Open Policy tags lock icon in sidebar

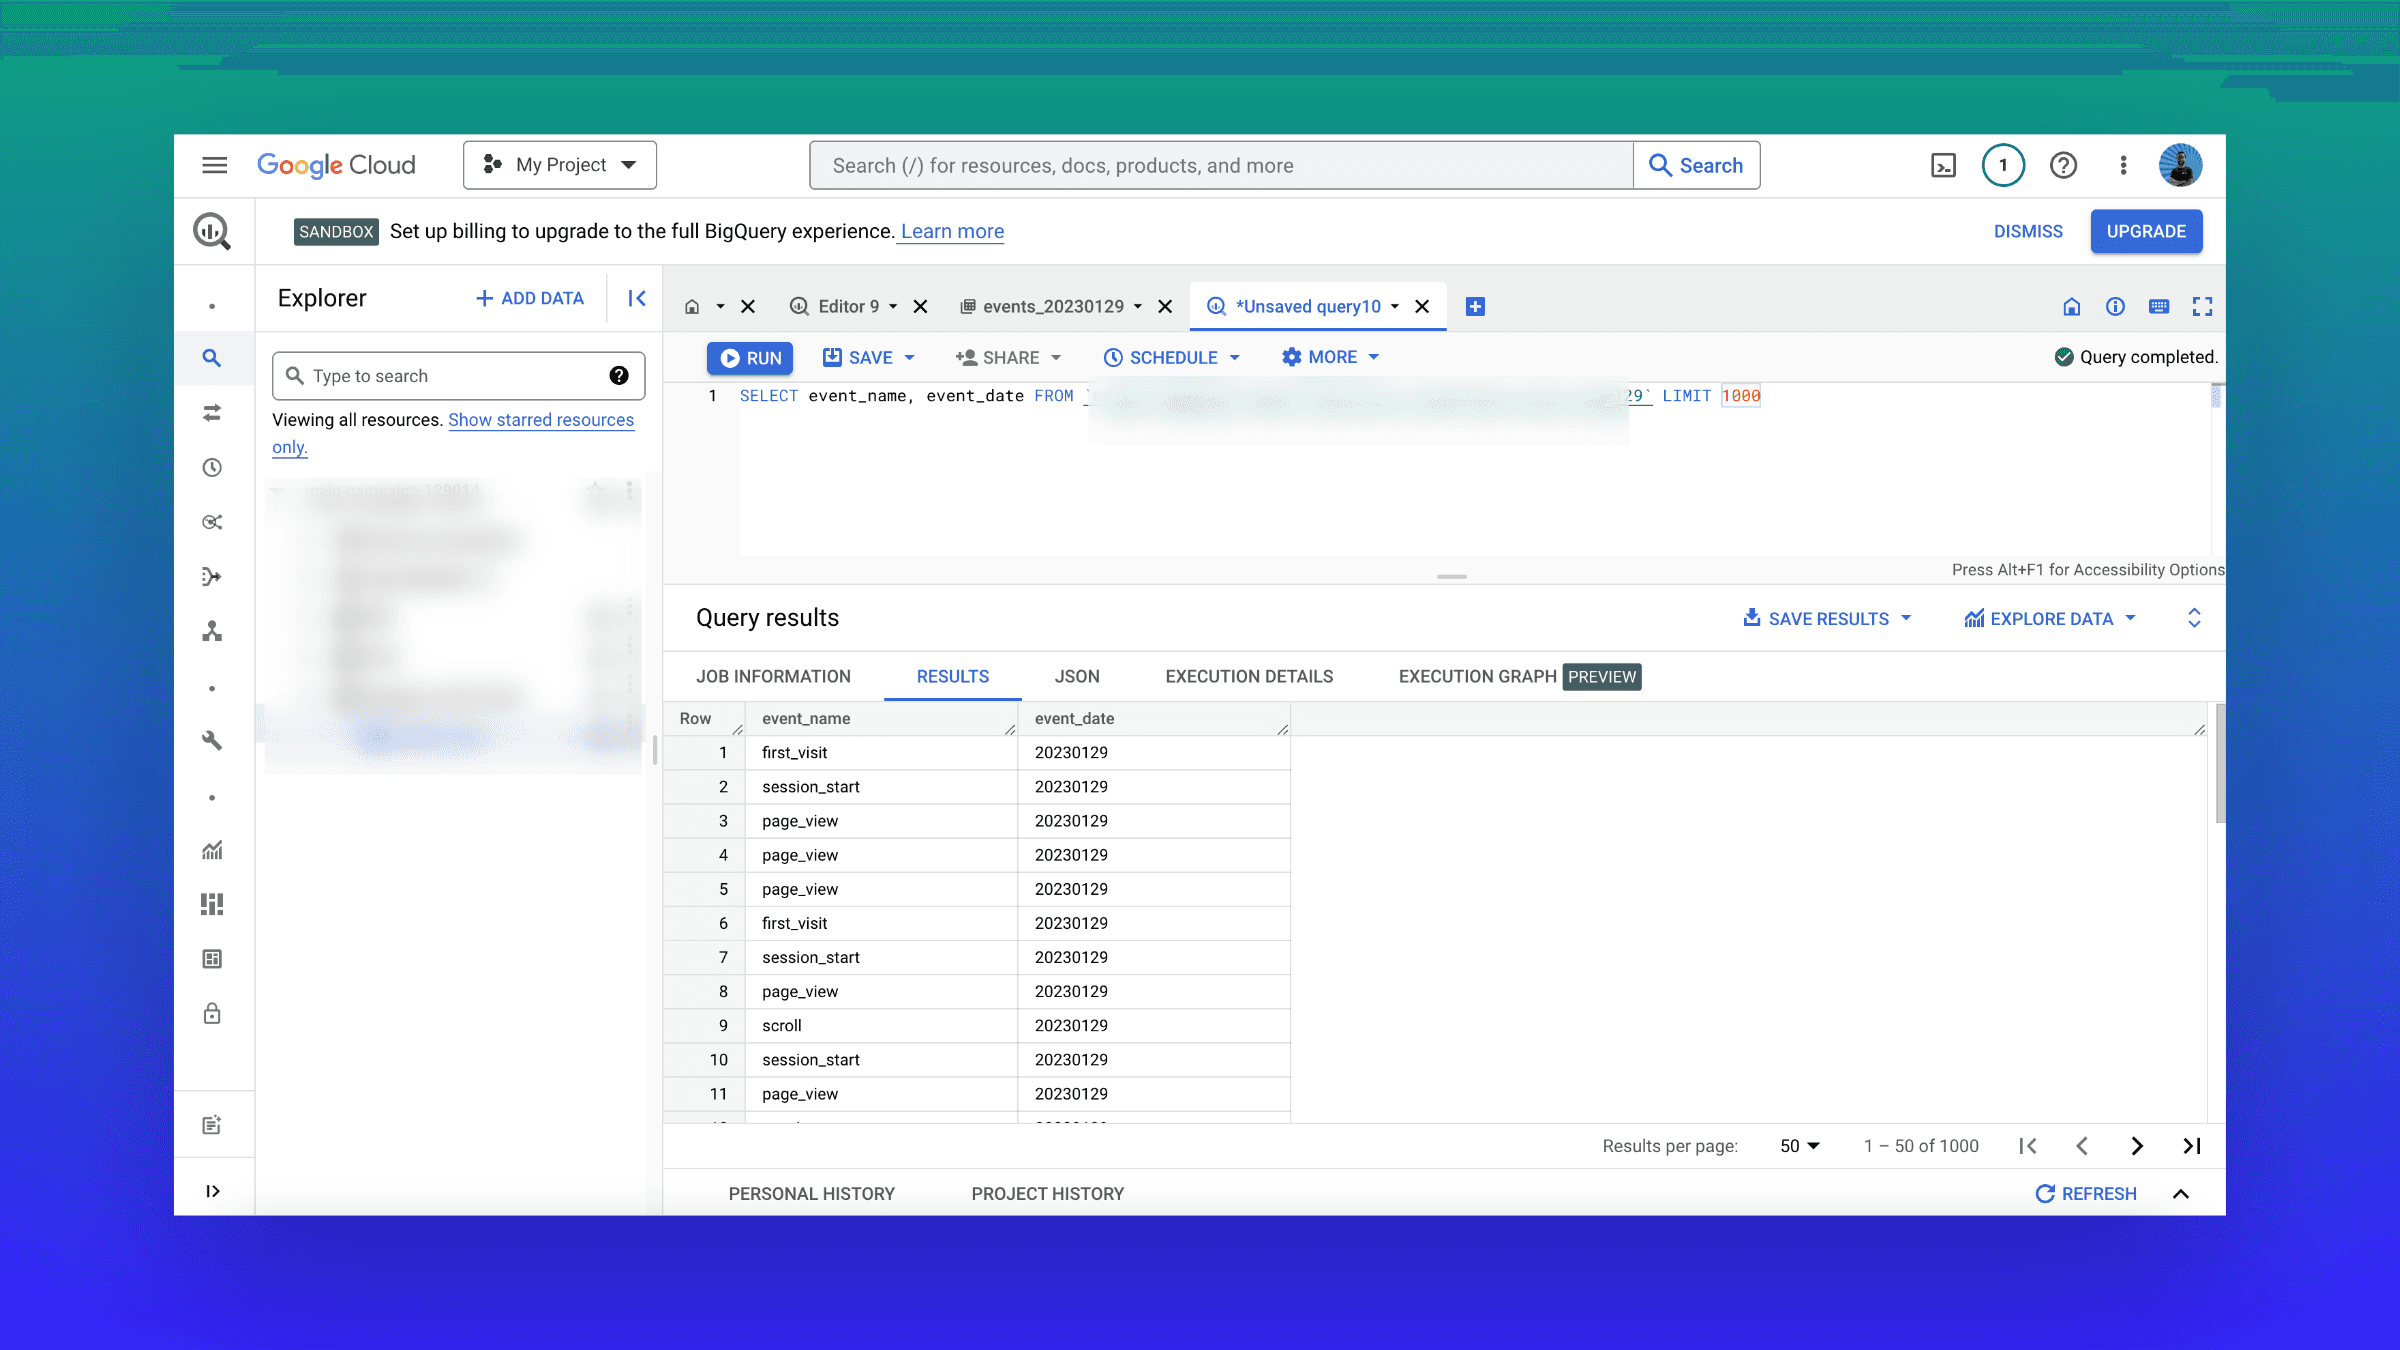tap(212, 1013)
